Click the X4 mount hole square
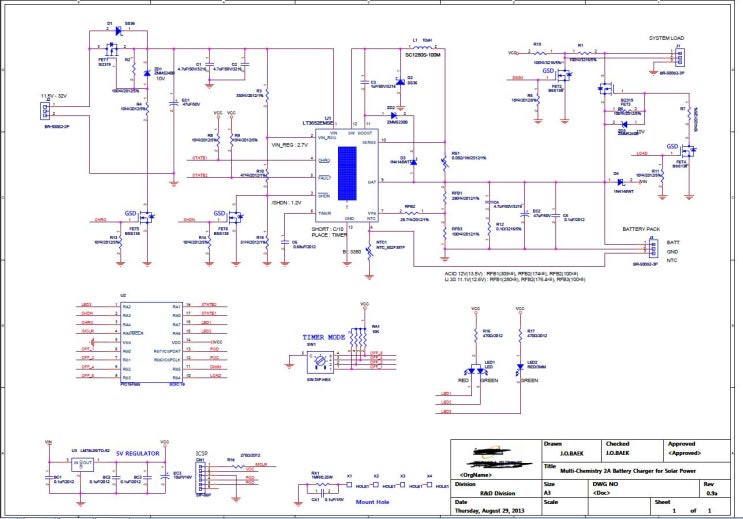The height and width of the screenshot is (519, 743). 430,484
